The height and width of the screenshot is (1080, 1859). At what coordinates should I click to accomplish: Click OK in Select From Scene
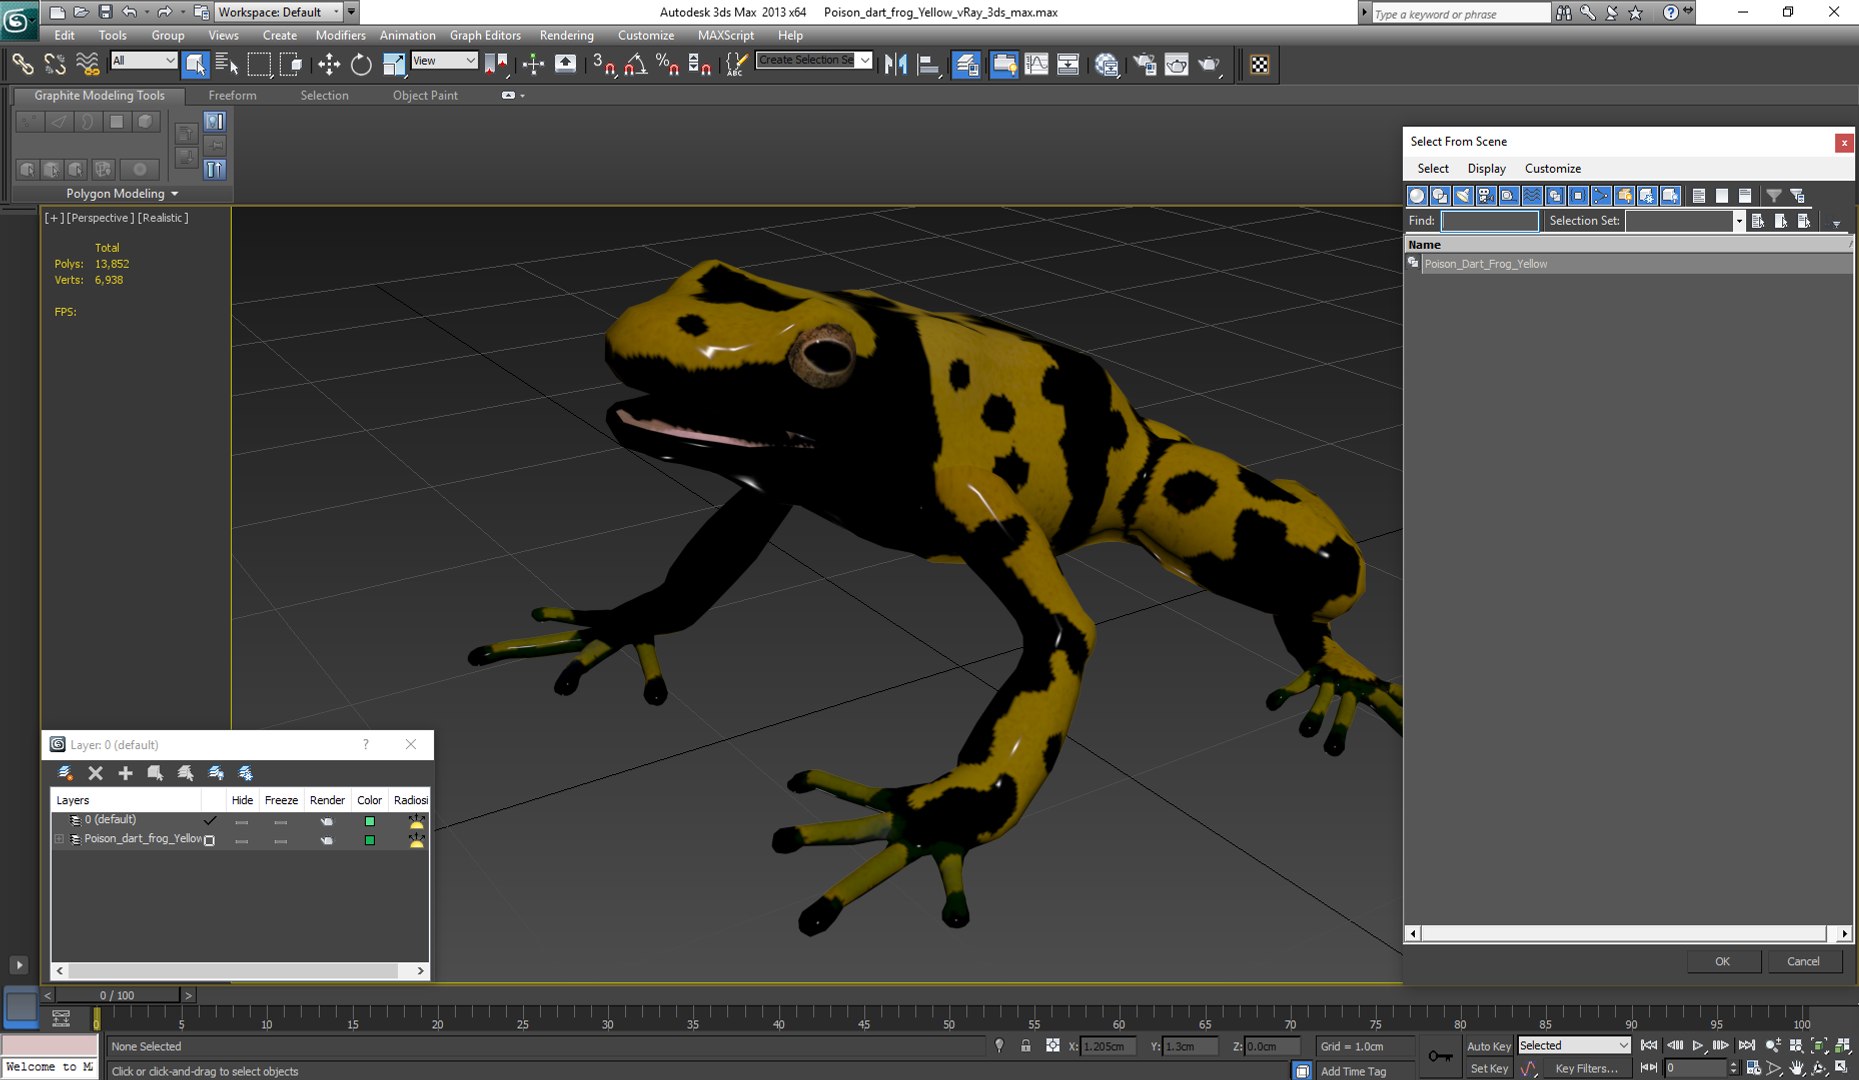pos(1722,961)
